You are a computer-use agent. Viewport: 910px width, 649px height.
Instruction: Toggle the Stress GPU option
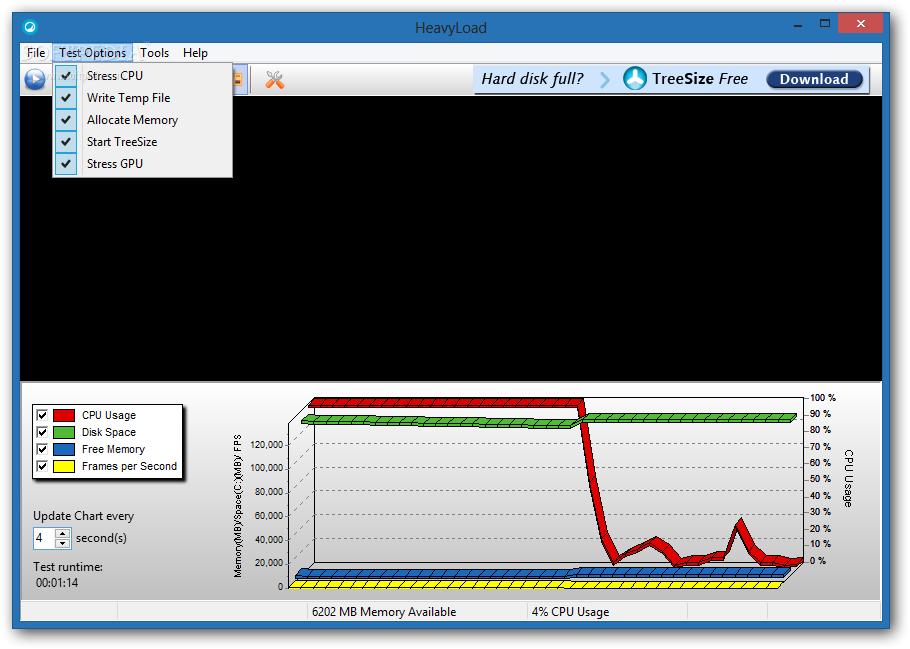click(143, 164)
